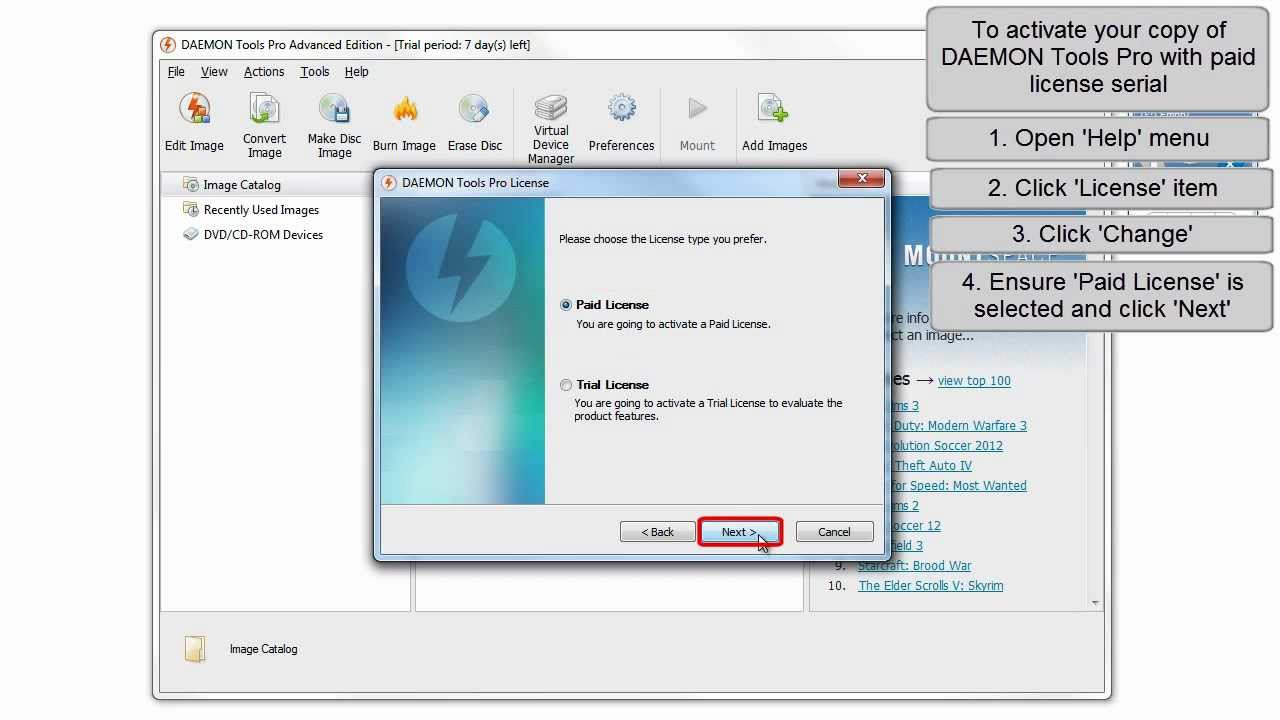
Task: Click the scroll-down arrow in the games panel
Action: (1095, 602)
